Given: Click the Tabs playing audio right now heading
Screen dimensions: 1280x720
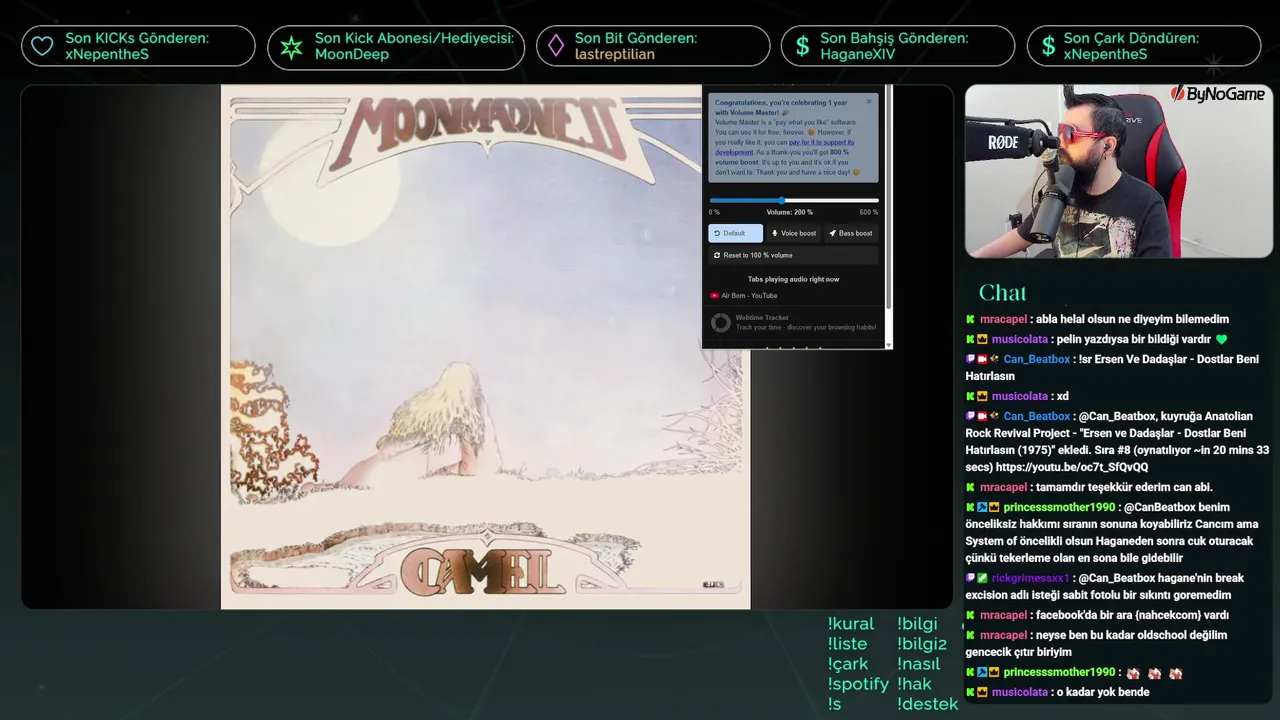Looking at the screenshot, I should pyautogui.click(x=793, y=279).
